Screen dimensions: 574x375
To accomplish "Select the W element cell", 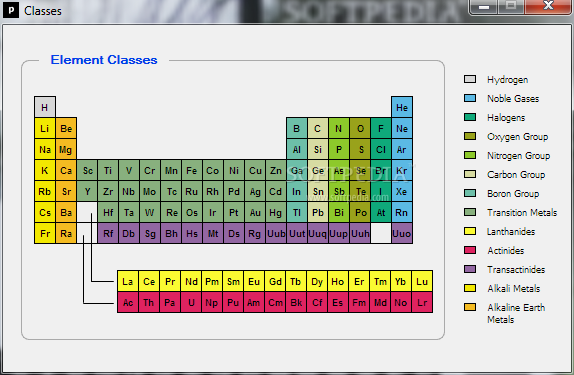I will 150,212.
